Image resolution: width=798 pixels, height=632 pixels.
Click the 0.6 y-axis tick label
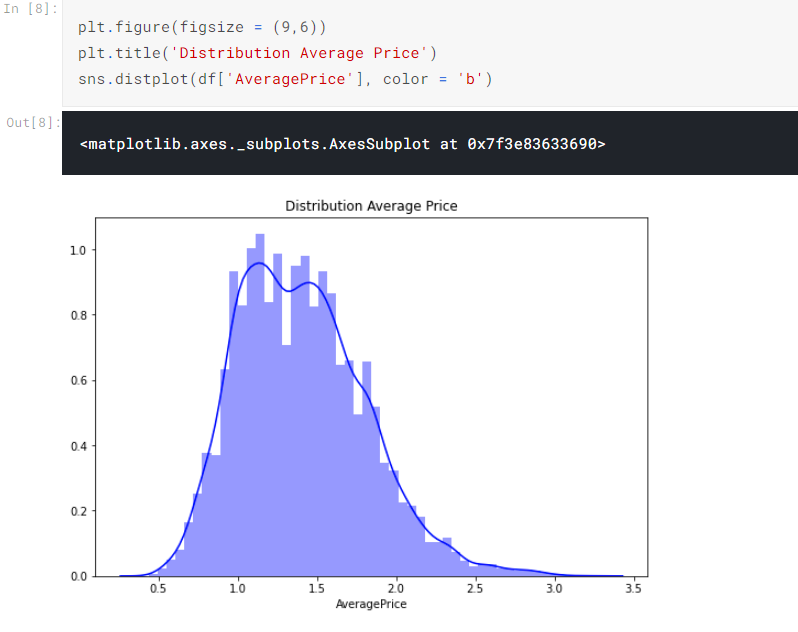pos(78,381)
